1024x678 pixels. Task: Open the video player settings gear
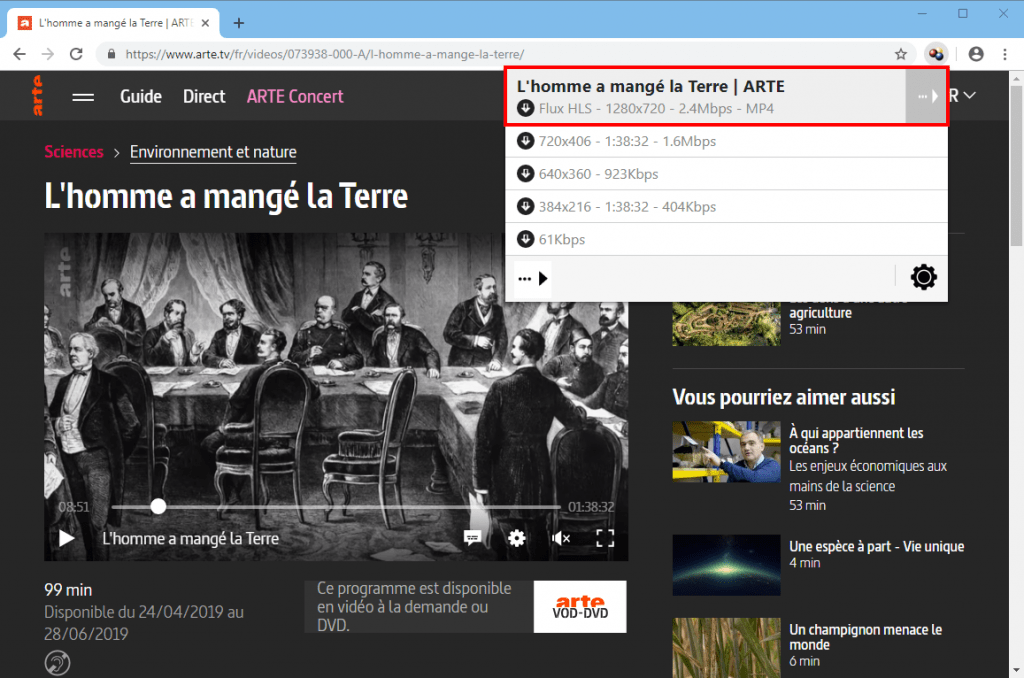[517, 538]
